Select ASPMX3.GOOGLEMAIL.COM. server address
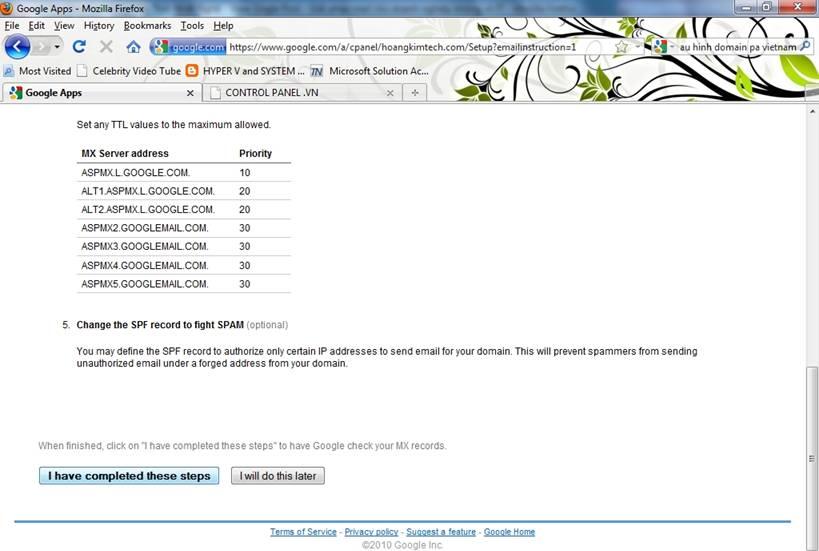The height and width of the screenshot is (551, 819). [x=145, y=247]
